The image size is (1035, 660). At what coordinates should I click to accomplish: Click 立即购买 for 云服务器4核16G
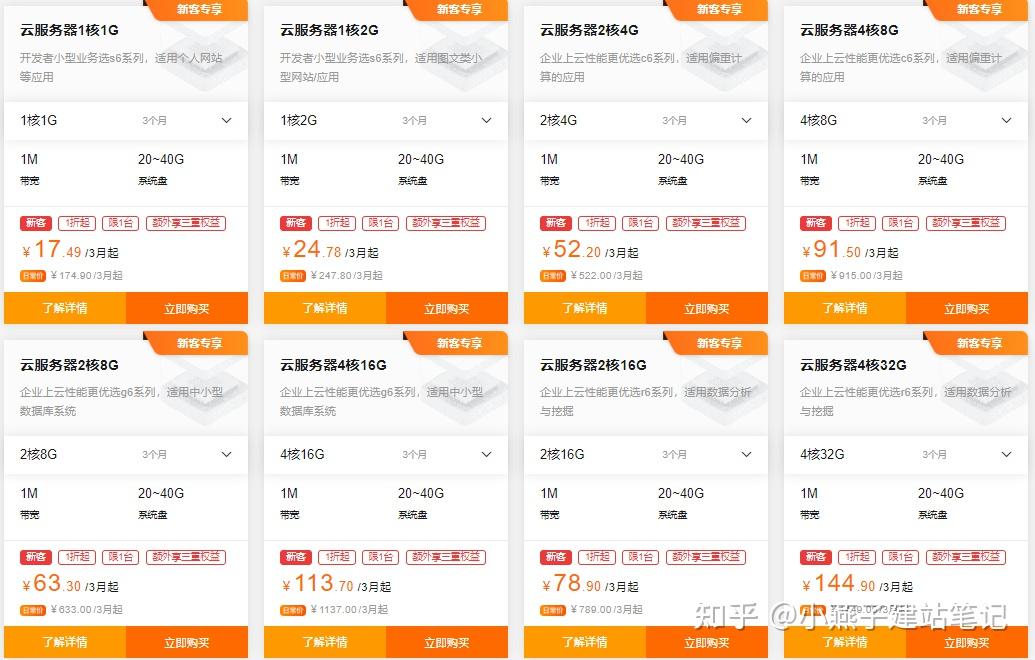(447, 642)
